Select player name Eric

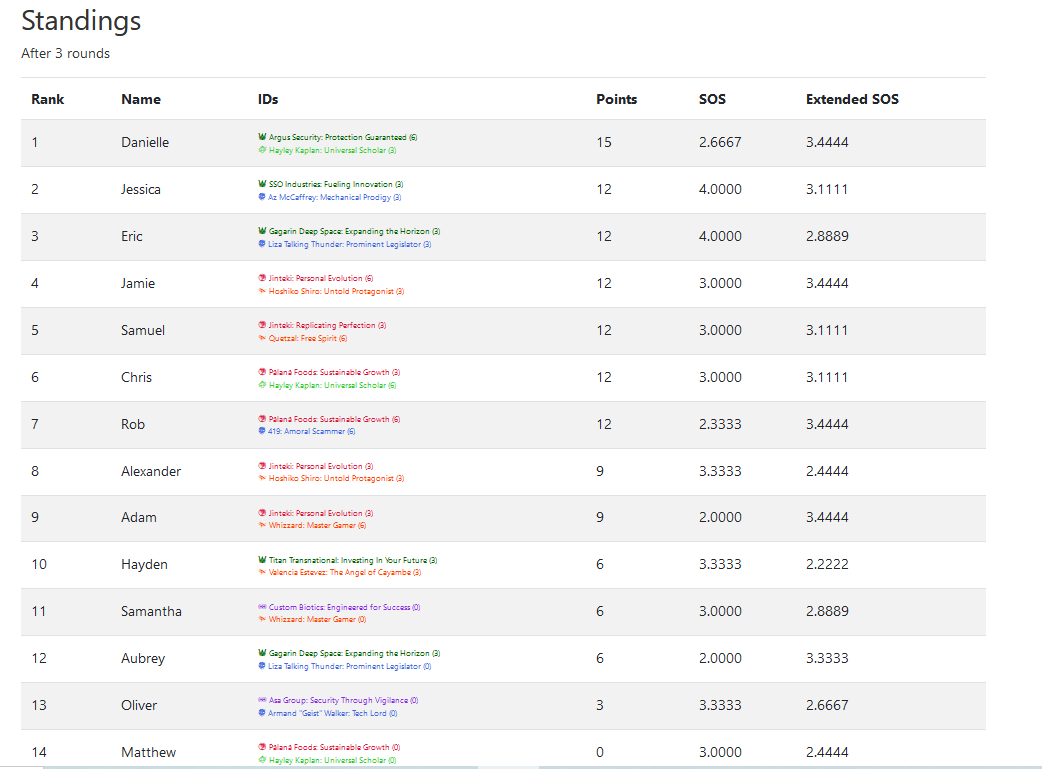pos(132,236)
